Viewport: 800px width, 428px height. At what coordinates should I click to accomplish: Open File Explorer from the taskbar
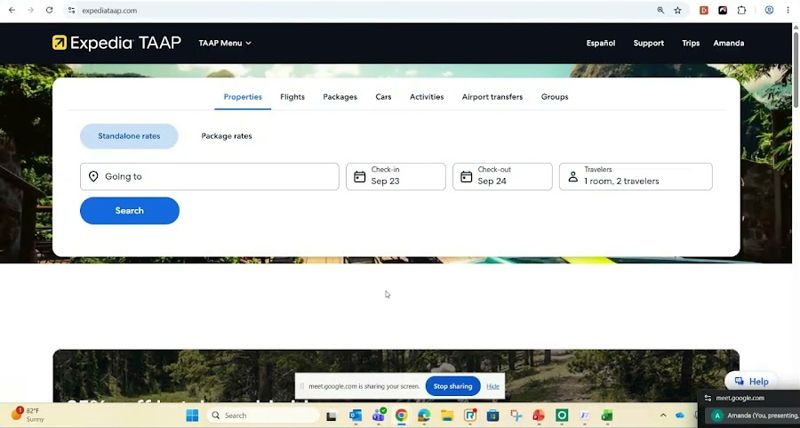tap(447, 416)
